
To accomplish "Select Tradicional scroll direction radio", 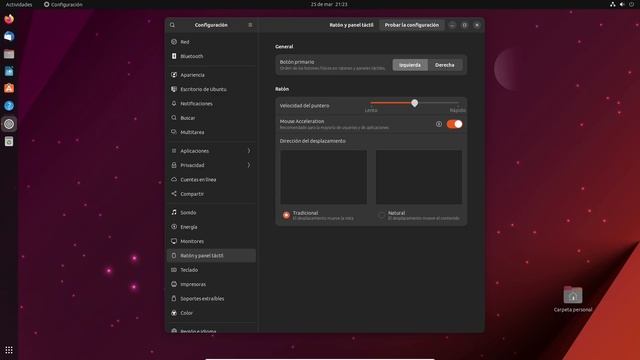I will pyautogui.click(x=286, y=215).
